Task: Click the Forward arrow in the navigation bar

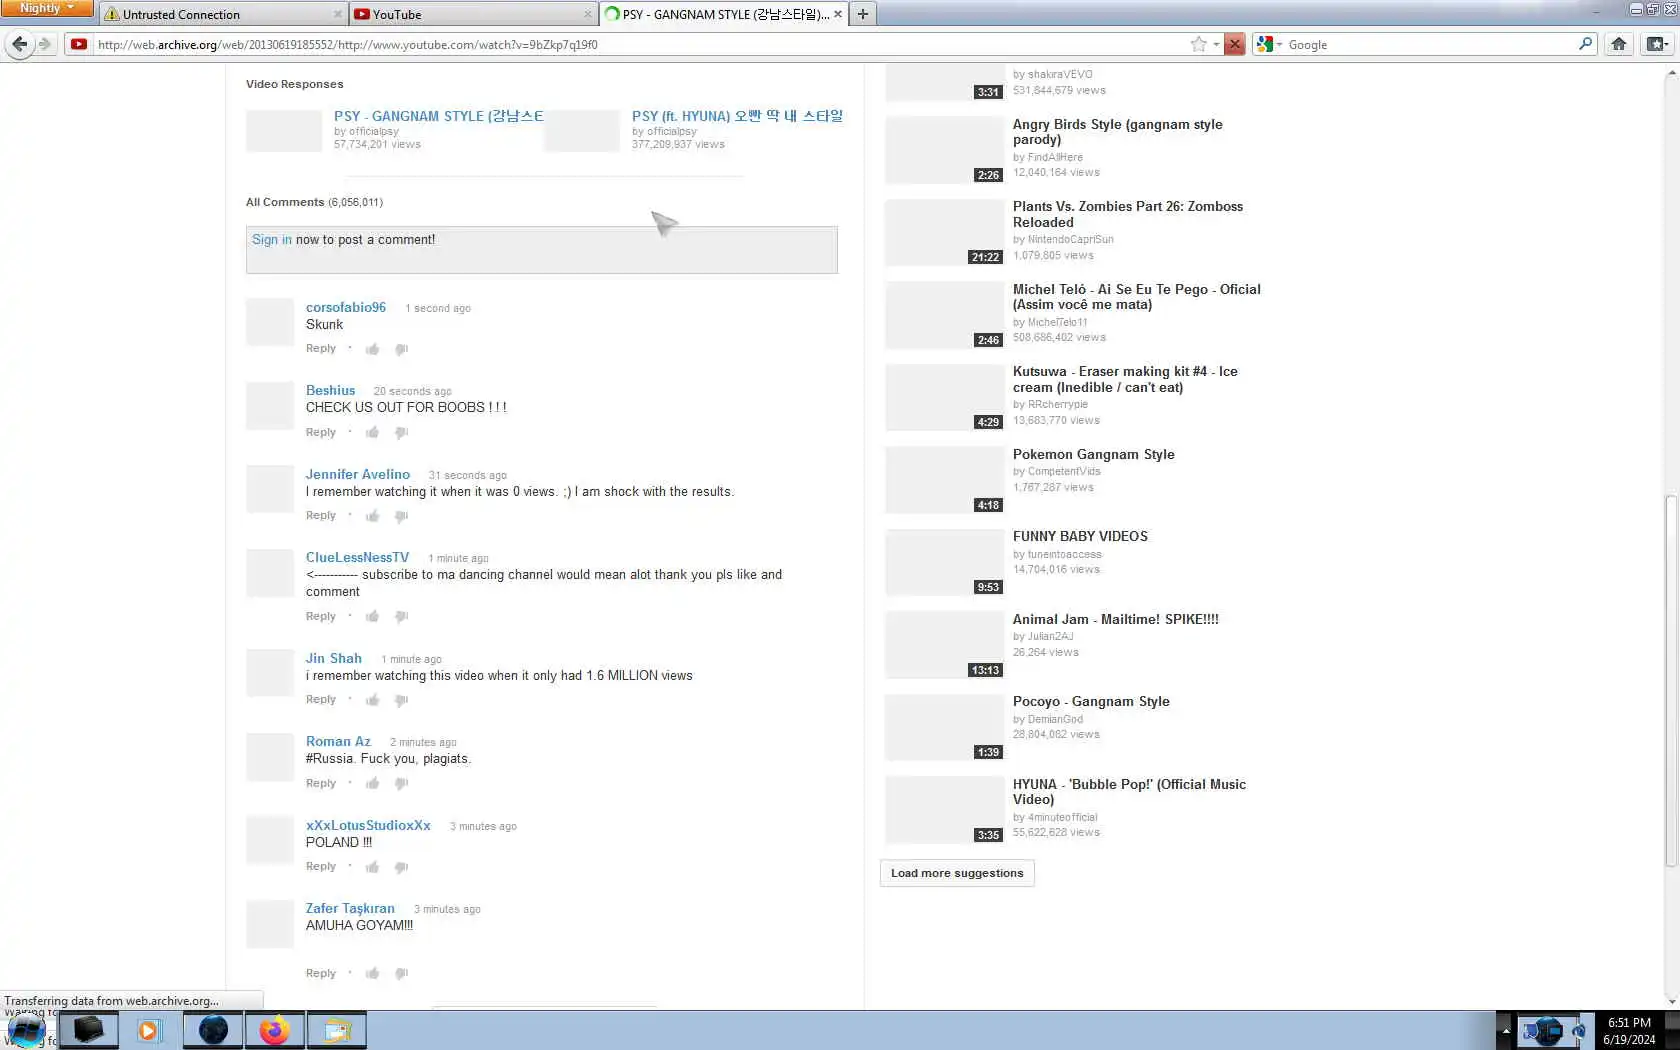Action: point(45,44)
